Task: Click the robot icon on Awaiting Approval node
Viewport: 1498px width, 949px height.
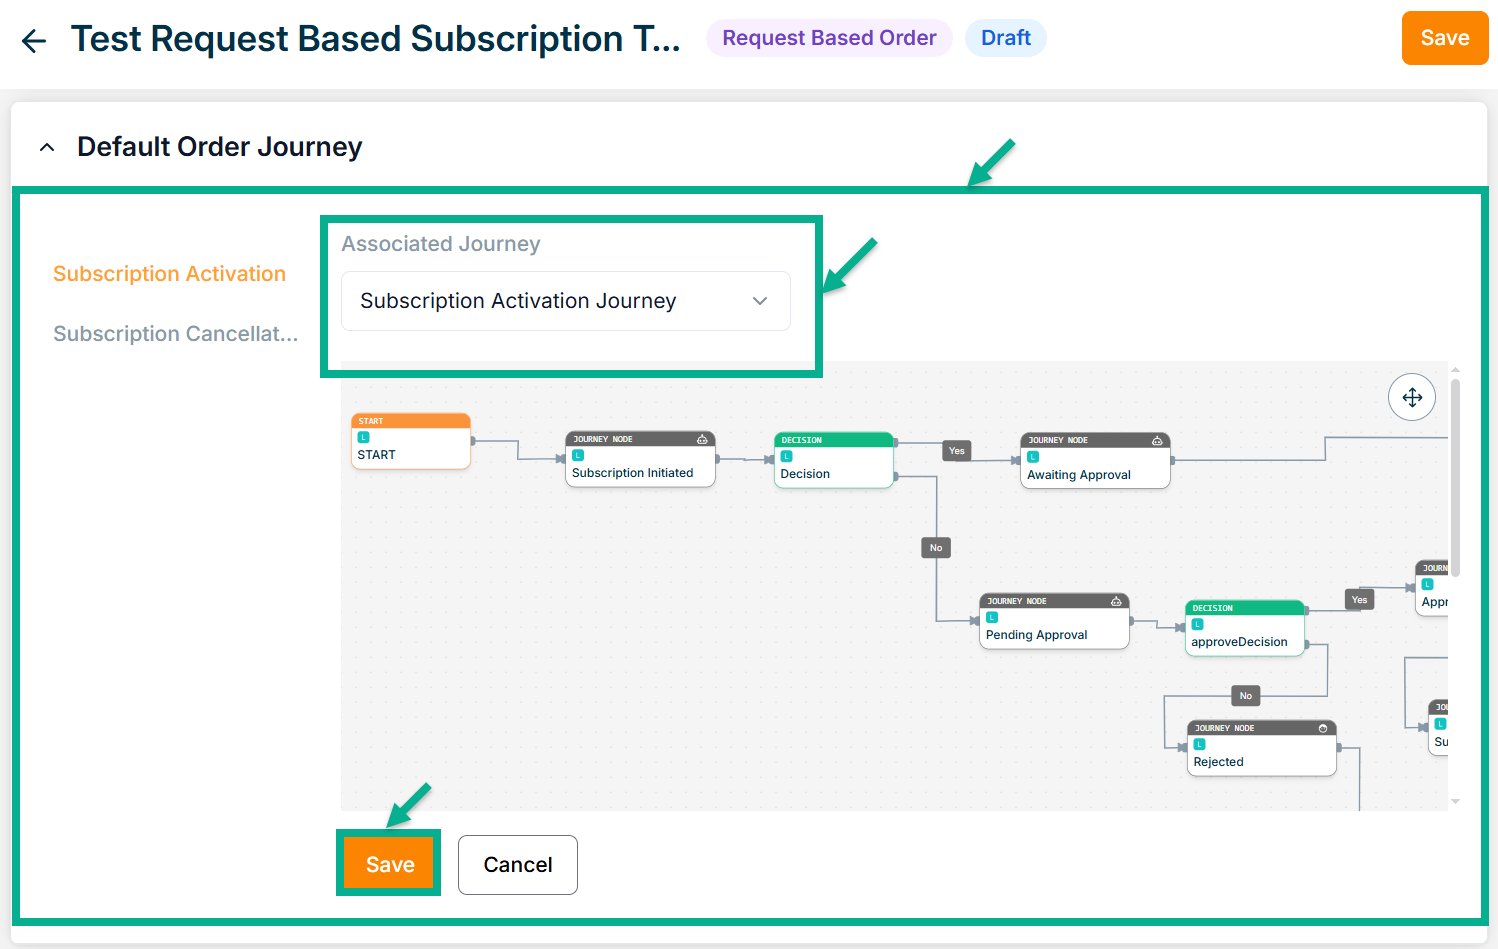Action: pos(1157,440)
